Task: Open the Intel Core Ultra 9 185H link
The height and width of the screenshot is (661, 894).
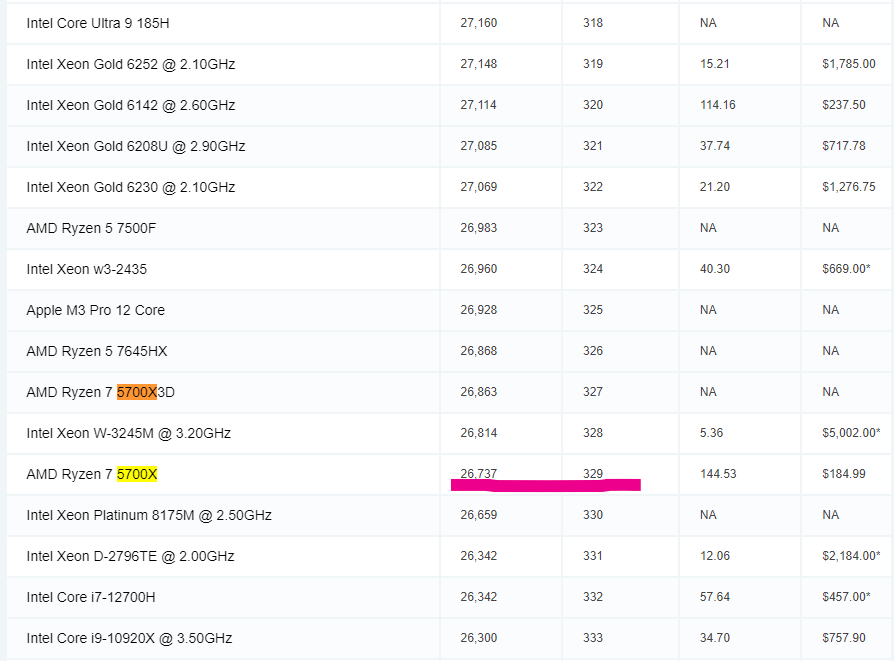Action: click(x=97, y=23)
